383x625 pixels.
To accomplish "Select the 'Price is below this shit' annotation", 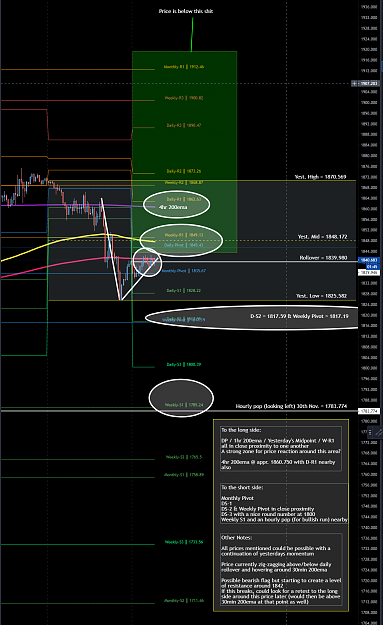I will pyautogui.click(x=186, y=11).
